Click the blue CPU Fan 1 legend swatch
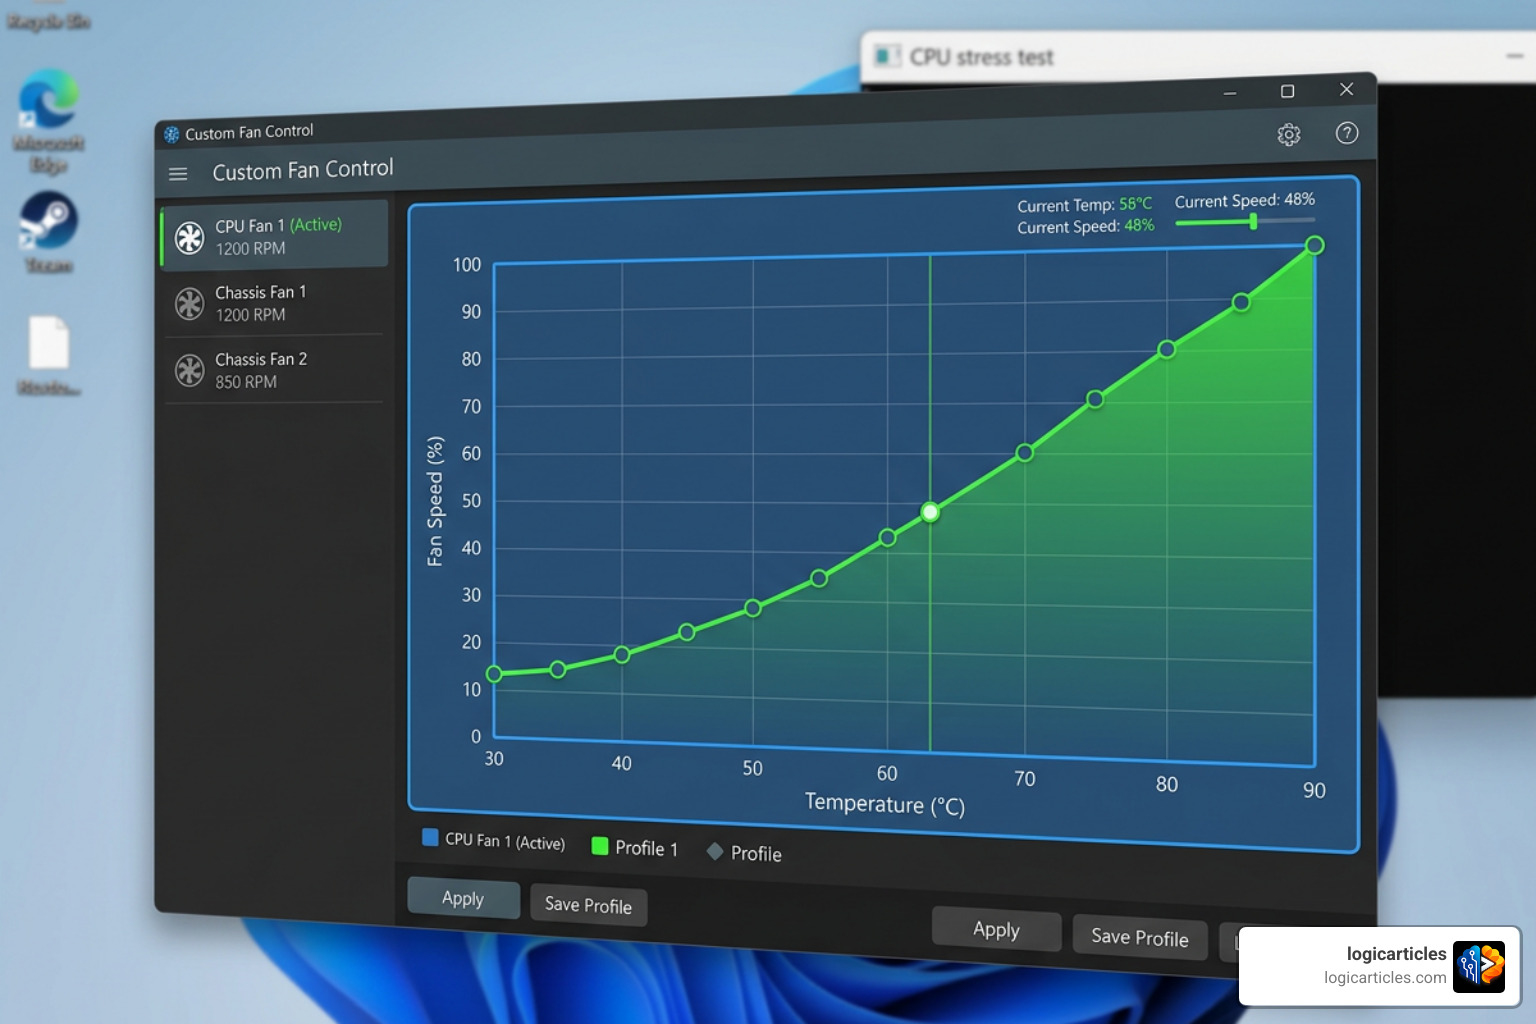Screen dimensions: 1536x1024 430,837
